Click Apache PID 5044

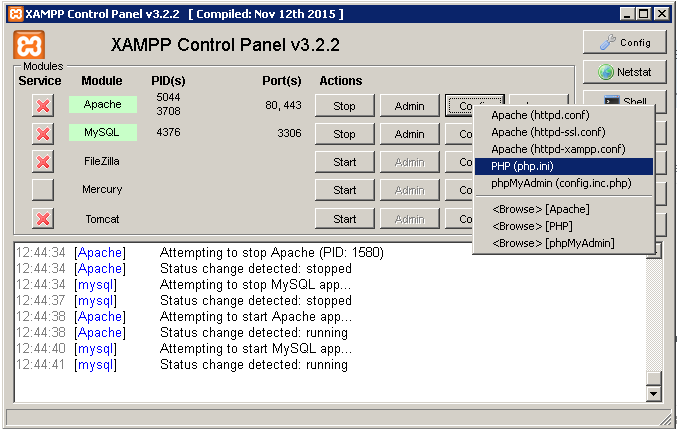coord(168,97)
